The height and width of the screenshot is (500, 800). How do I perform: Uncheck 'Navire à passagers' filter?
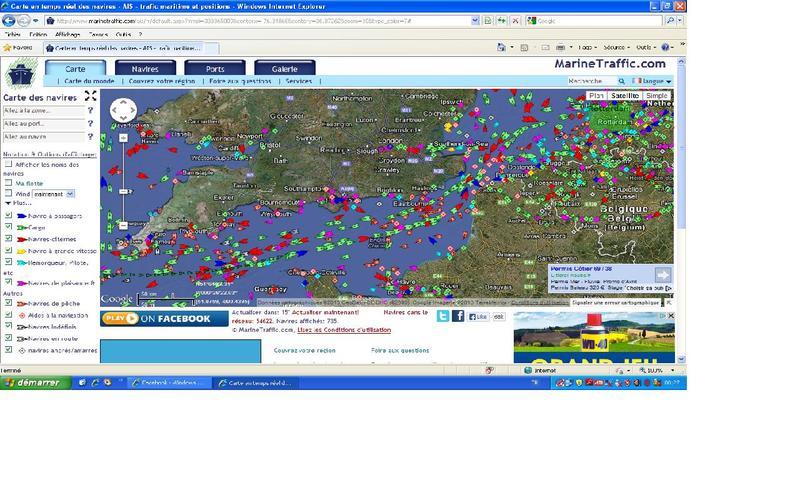pos(8,215)
